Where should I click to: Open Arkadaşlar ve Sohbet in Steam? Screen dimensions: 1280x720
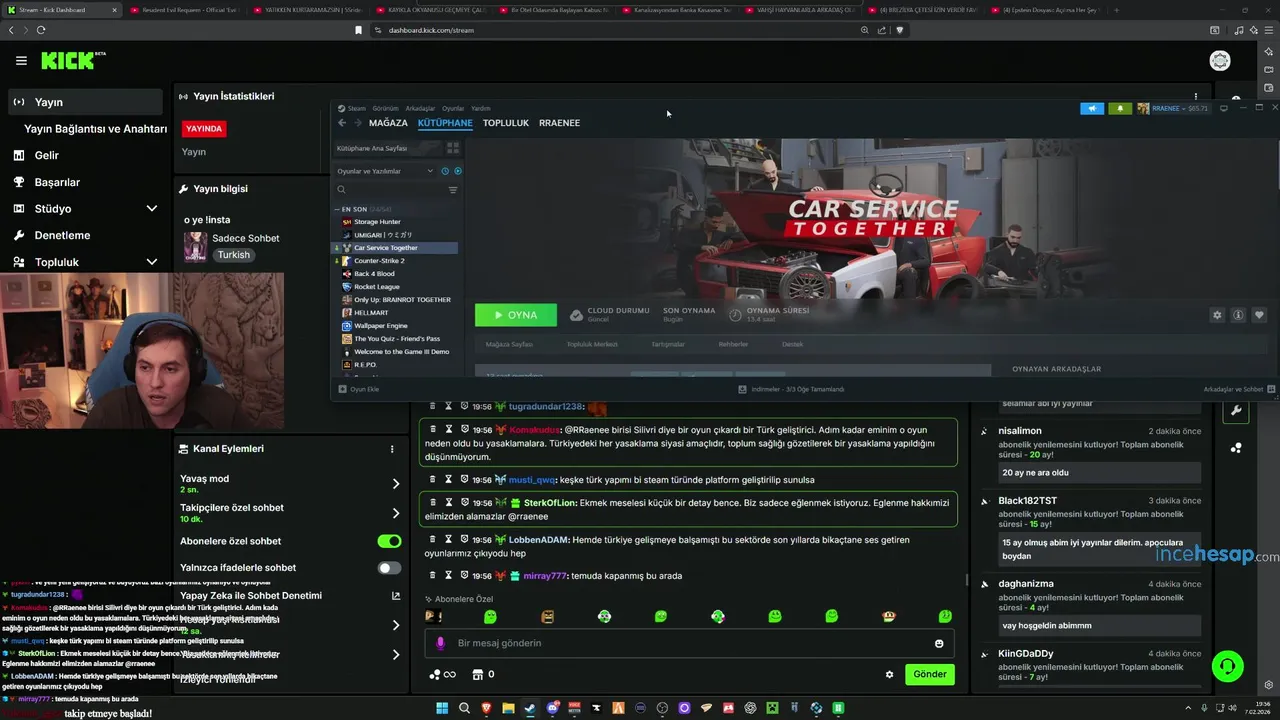(1238, 389)
